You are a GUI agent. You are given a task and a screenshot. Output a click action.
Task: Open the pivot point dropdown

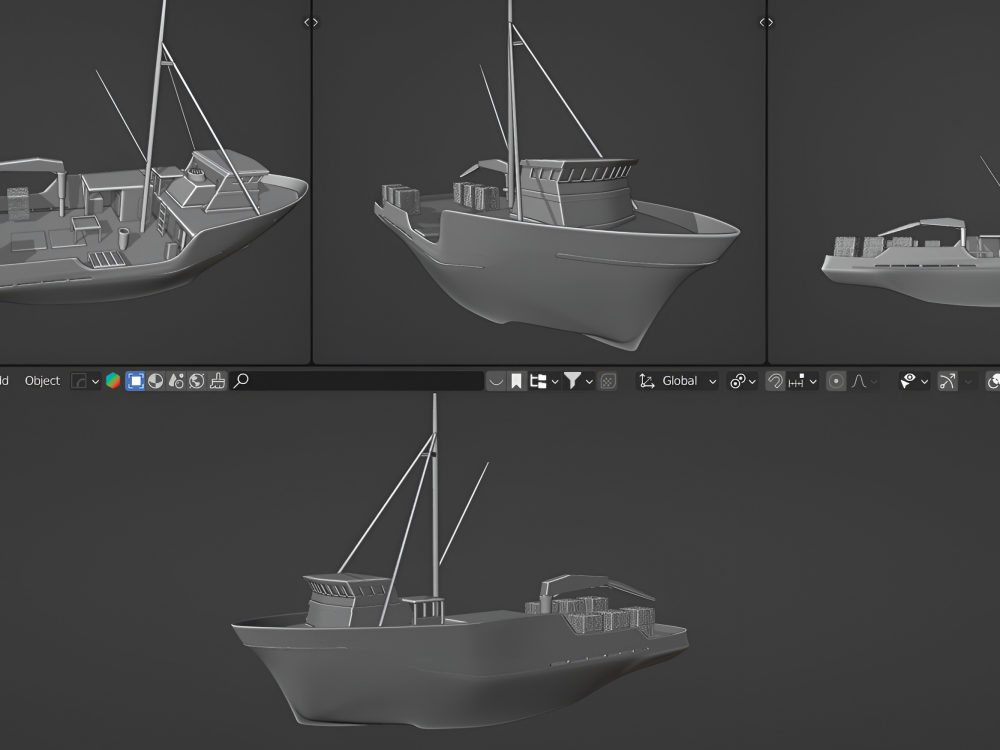pos(743,381)
